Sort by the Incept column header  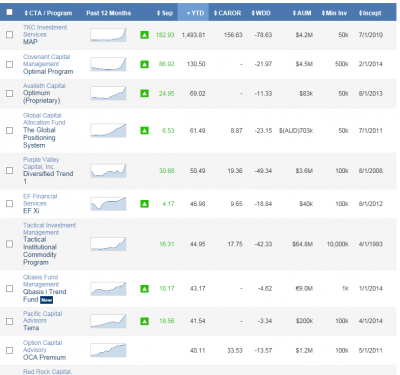pyautogui.click(x=370, y=13)
